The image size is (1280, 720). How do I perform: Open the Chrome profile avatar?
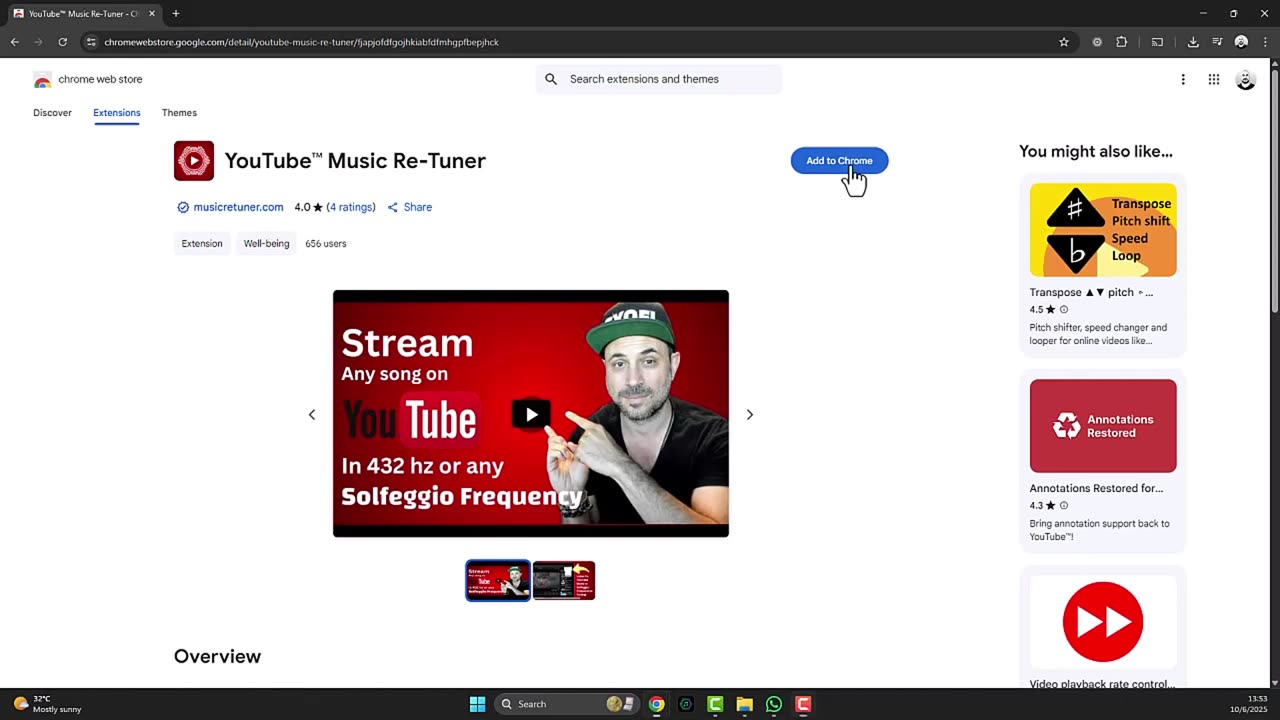pos(1241,42)
